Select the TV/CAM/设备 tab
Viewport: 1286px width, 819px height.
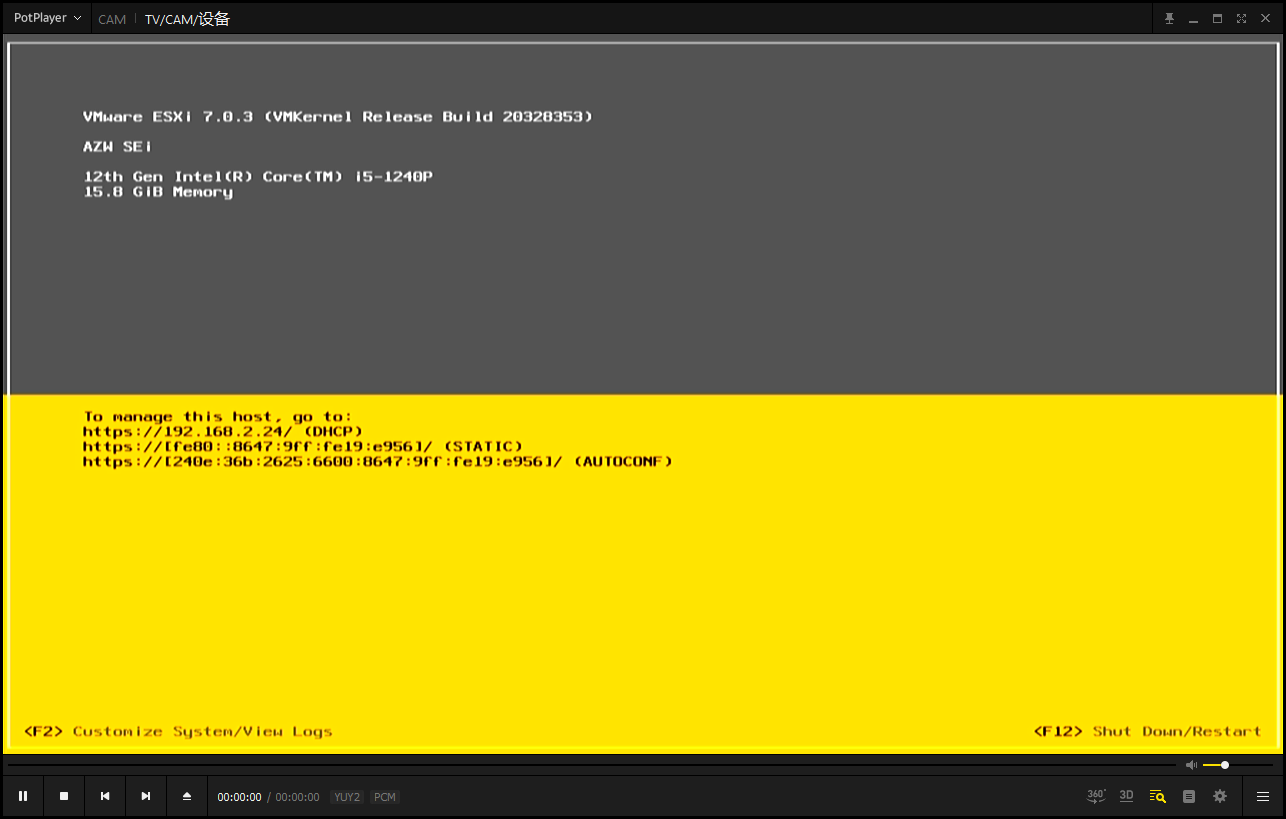coord(187,19)
